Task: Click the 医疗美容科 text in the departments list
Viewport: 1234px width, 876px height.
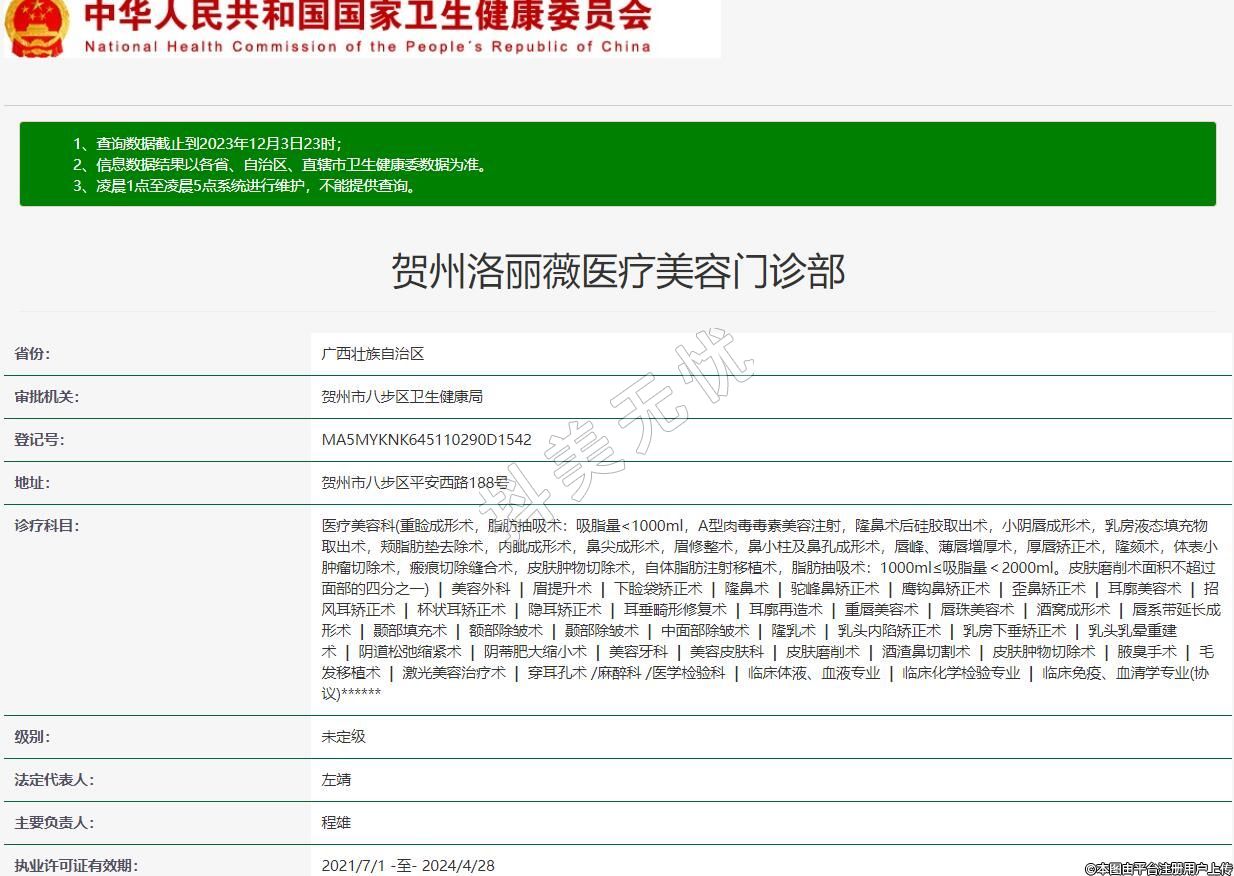Action: 357,526
